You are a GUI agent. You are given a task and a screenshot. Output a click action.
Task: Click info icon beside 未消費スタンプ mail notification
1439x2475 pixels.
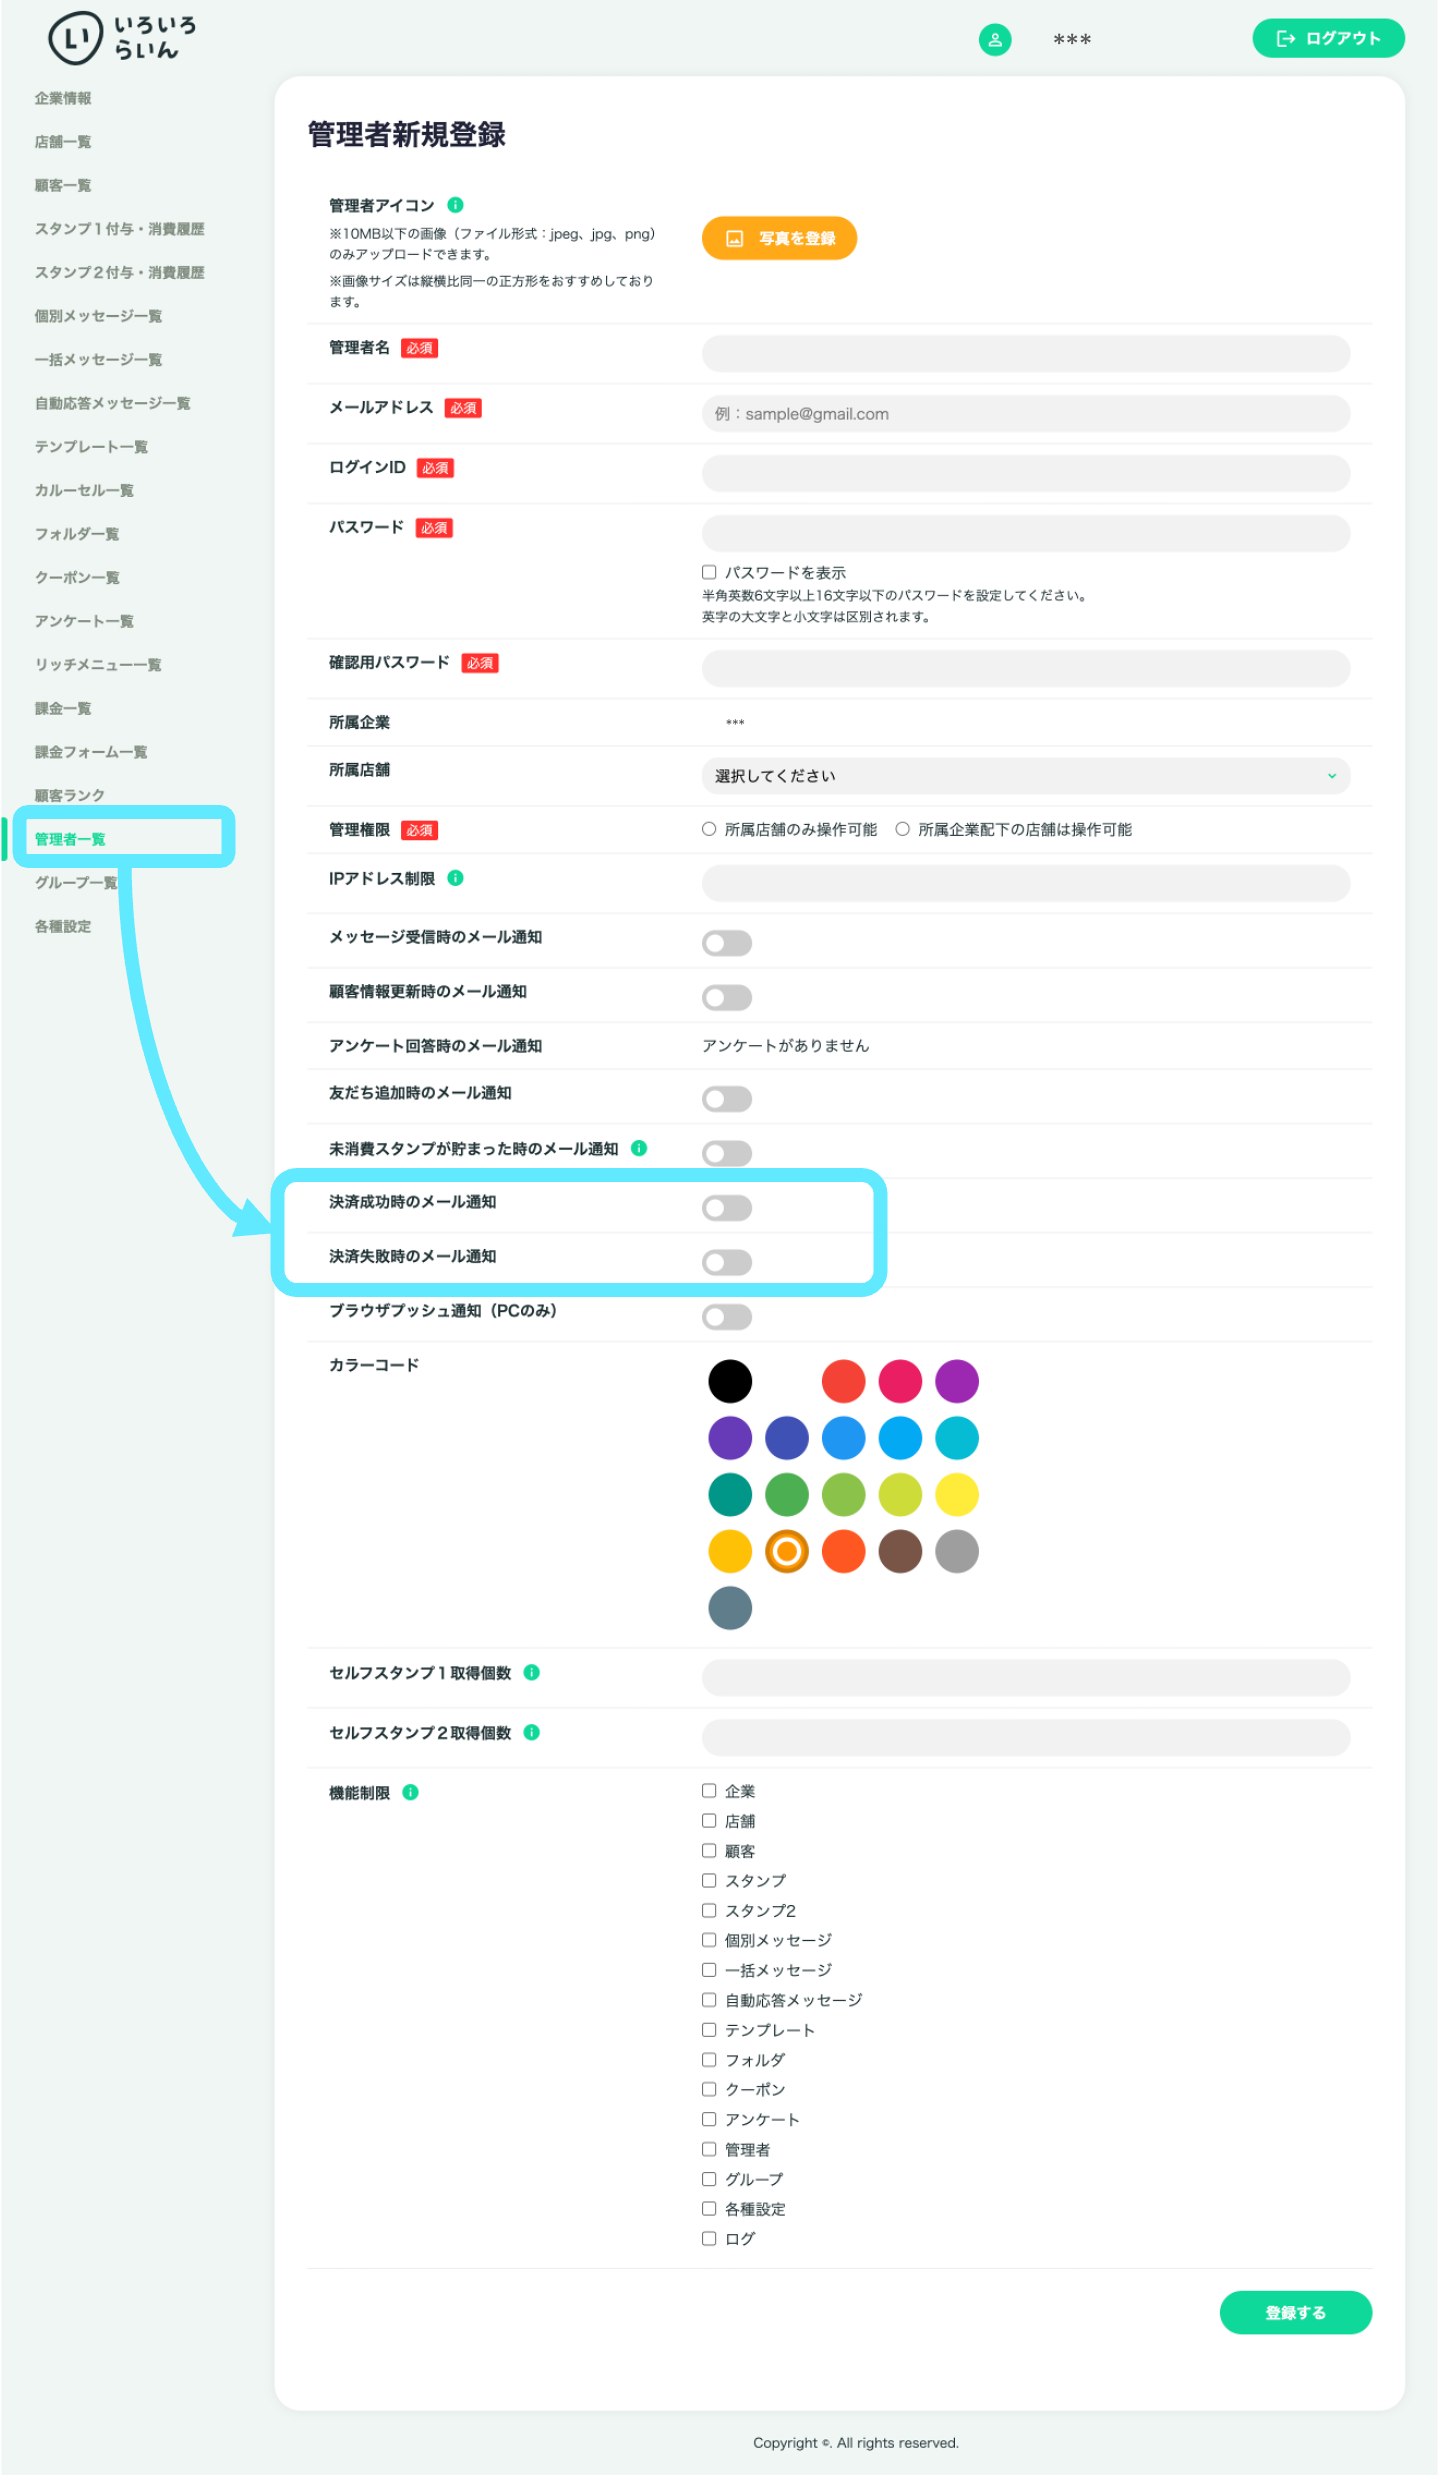click(x=639, y=1148)
